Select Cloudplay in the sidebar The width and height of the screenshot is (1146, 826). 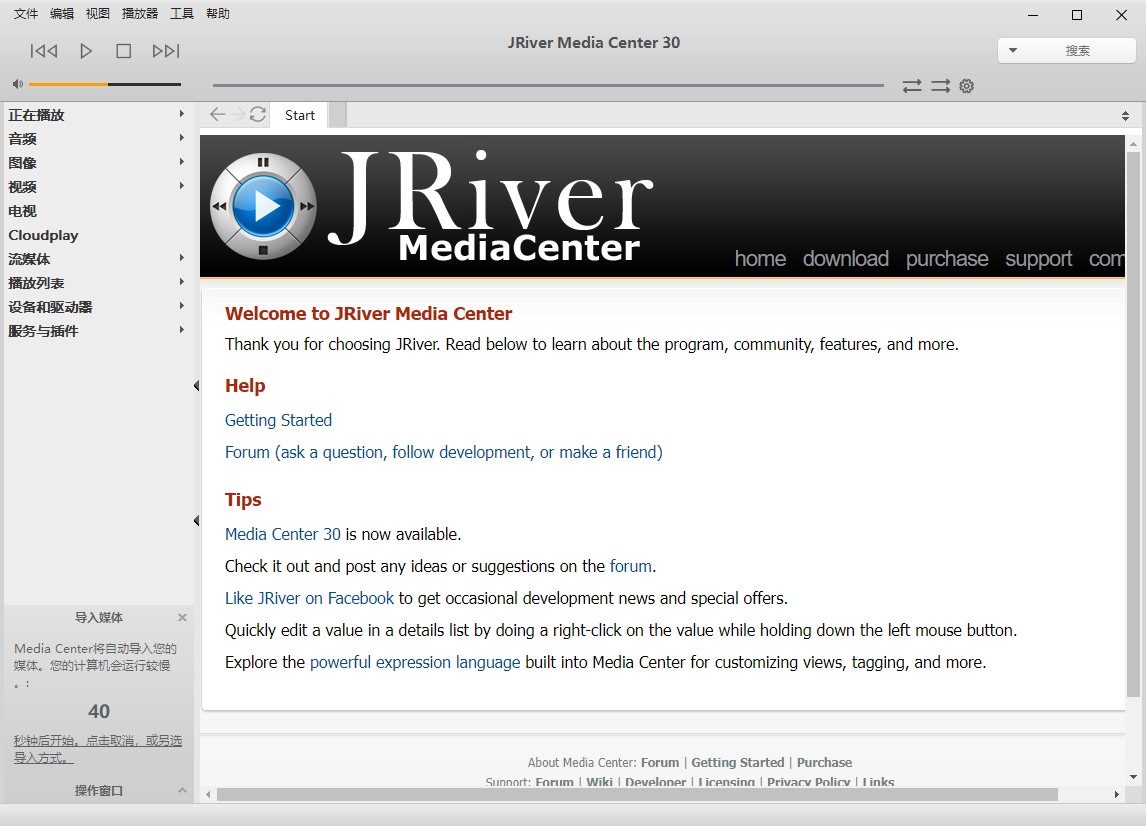click(43, 235)
